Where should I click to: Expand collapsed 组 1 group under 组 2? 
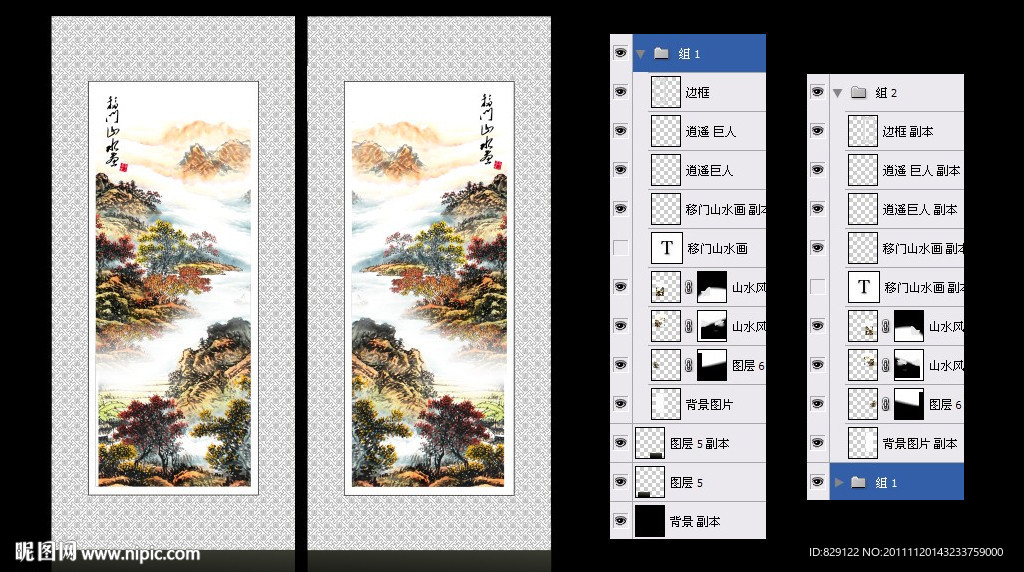[x=839, y=482]
